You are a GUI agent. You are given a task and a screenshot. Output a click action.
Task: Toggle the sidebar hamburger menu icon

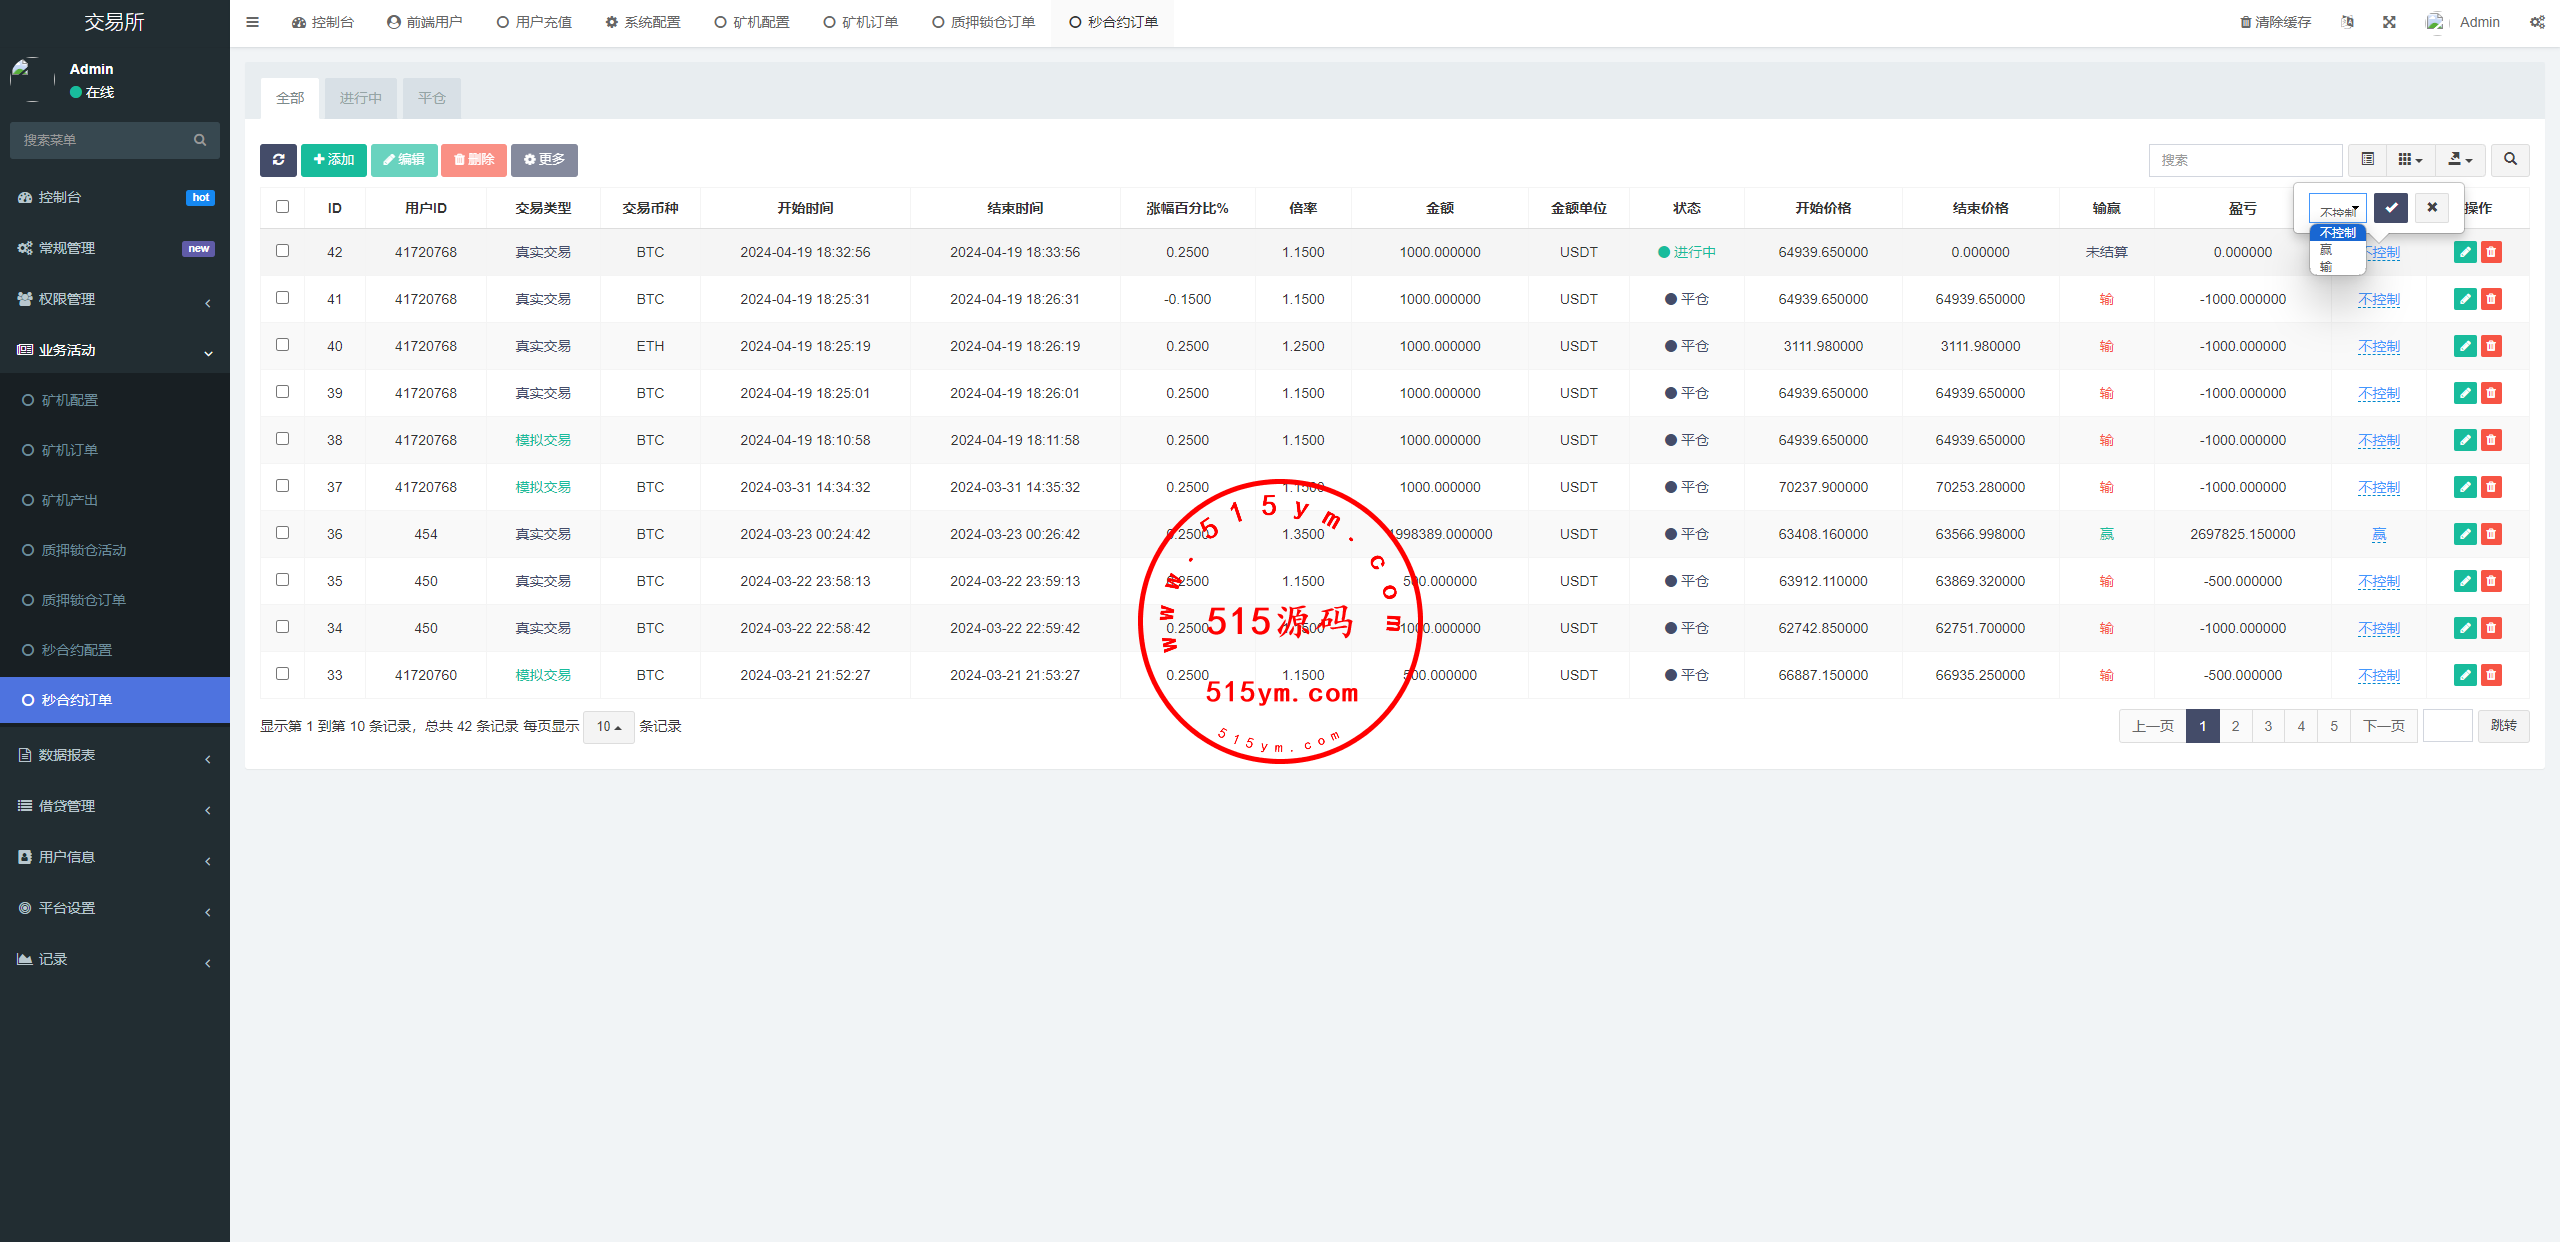[x=252, y=22]
